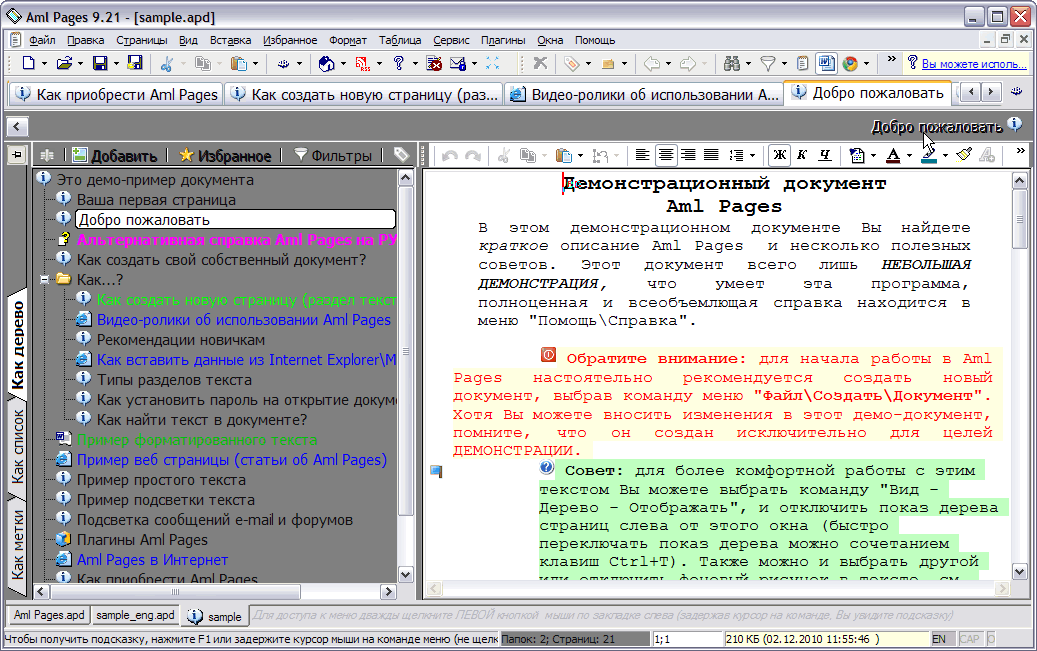Viewport: 1037px width, 651px height.
Task: Click the red font color A icon
Action: coord(893,155)
